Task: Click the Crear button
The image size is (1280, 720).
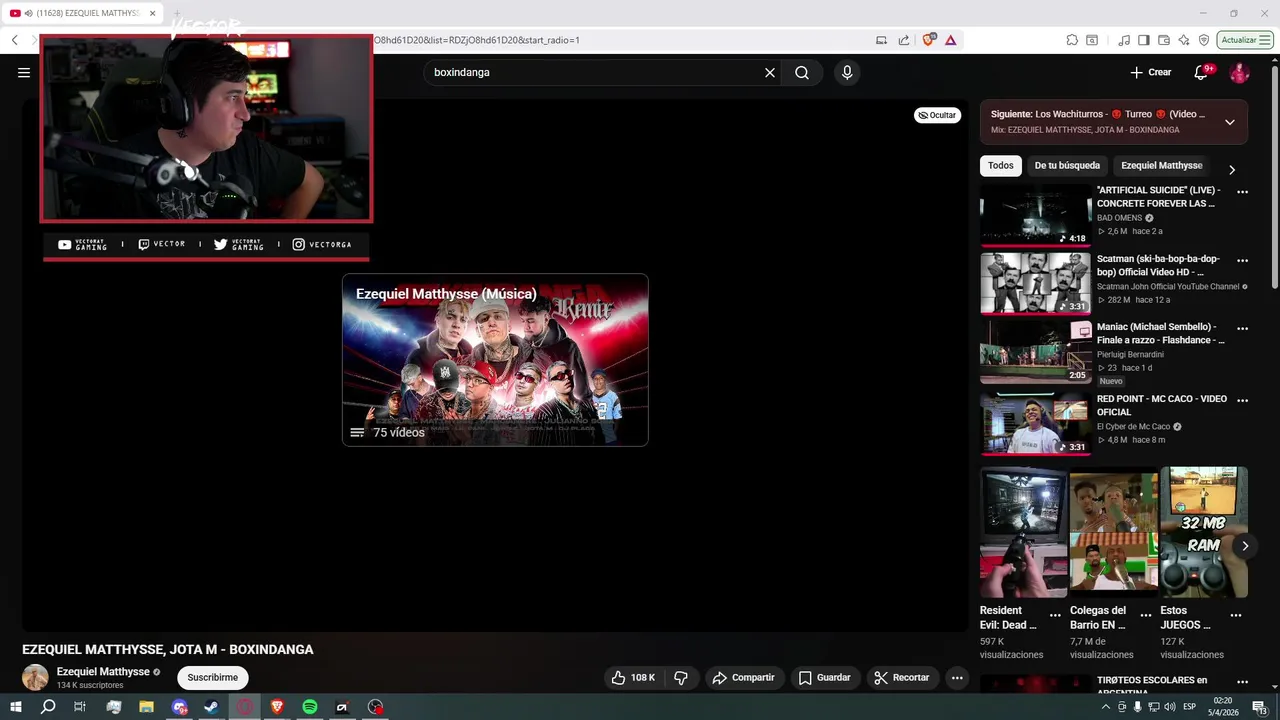Action: click(x=1151, y=72)
